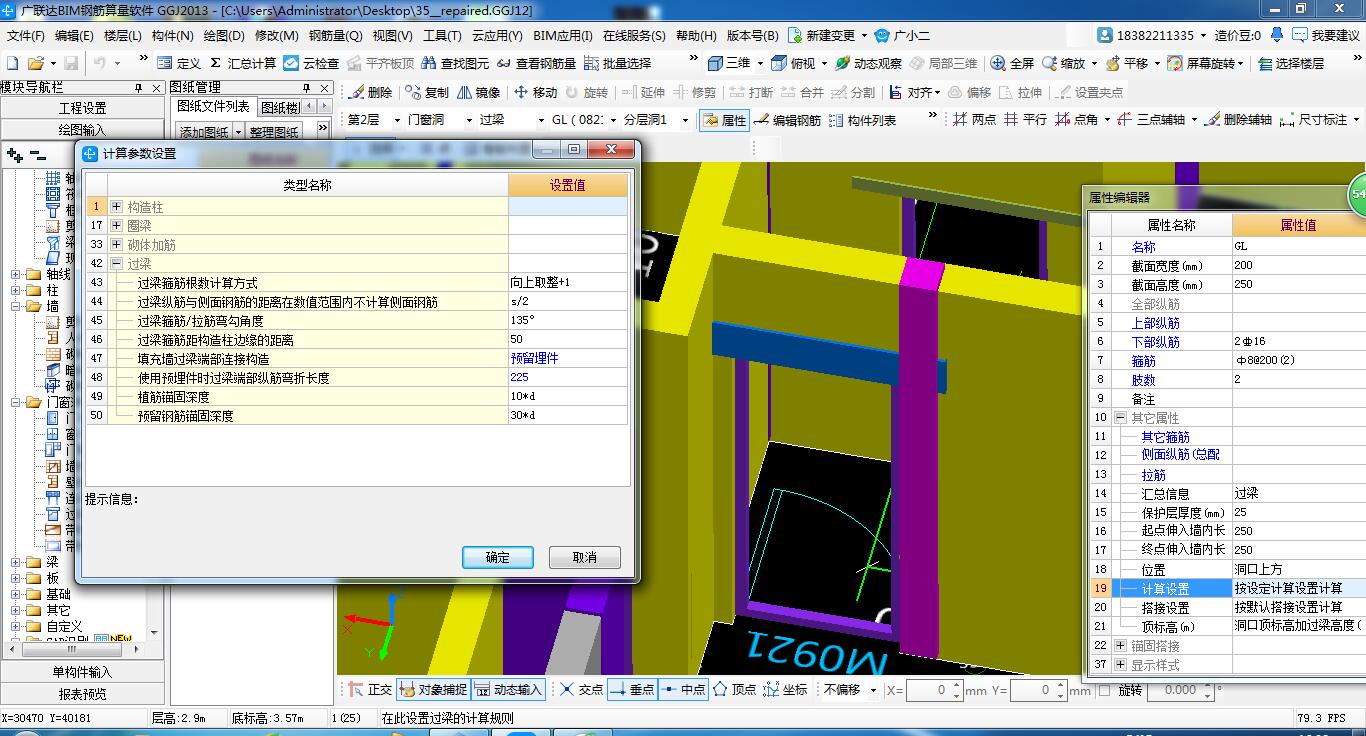1366x736 pixels.
Task: Click the 新建变更 new change button
Action: [x=826, y=35]
